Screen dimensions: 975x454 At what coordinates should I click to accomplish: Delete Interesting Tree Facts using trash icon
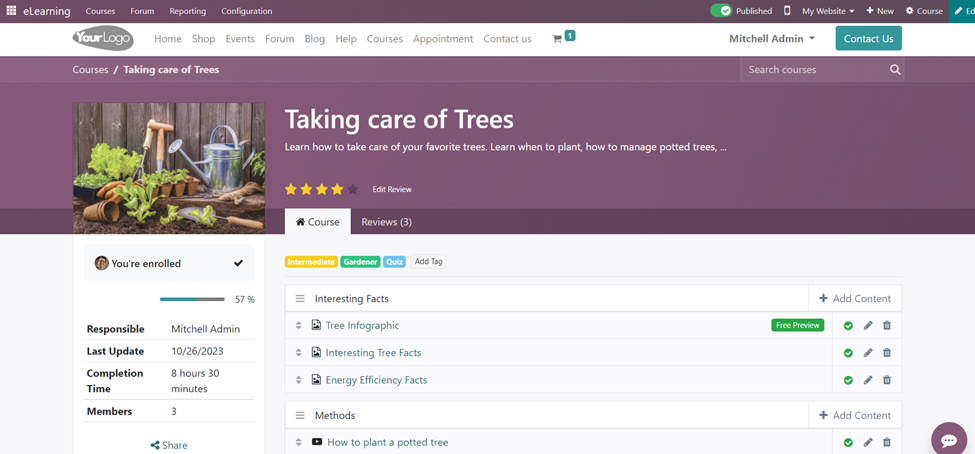pos(887,353)
